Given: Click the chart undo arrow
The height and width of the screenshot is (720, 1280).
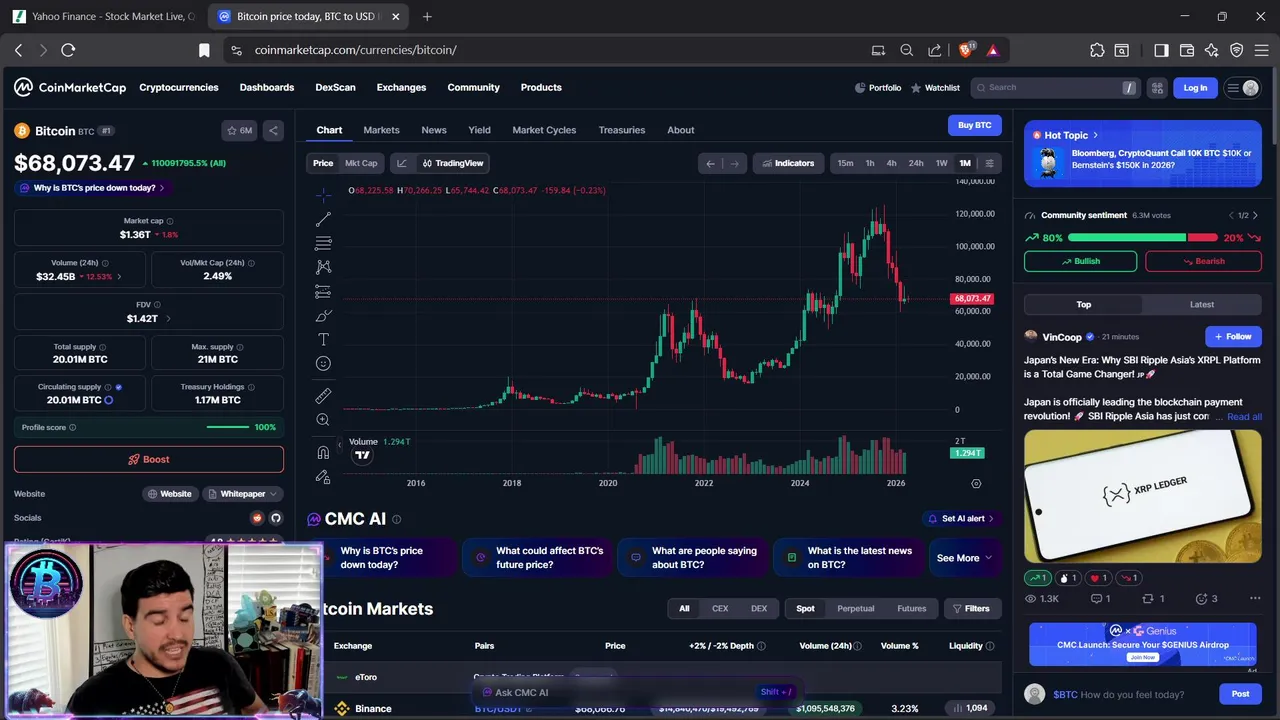Looking at the screenshot, I should point(710,163).
